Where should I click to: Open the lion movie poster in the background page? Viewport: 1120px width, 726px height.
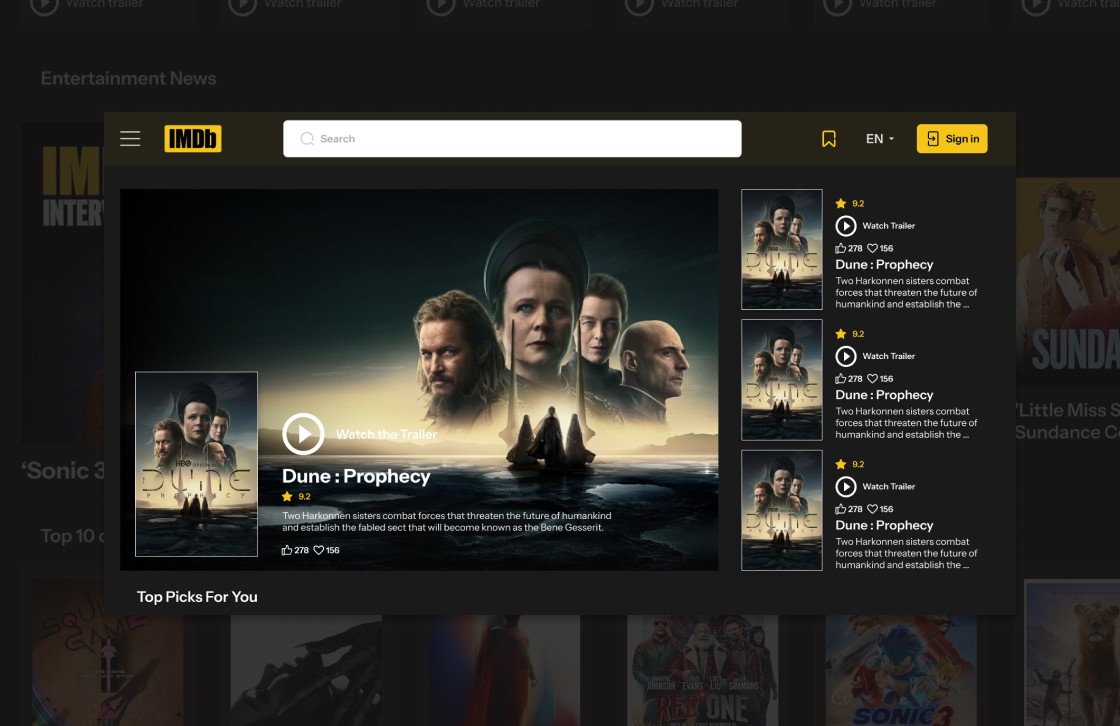(x=1071, y=652)
